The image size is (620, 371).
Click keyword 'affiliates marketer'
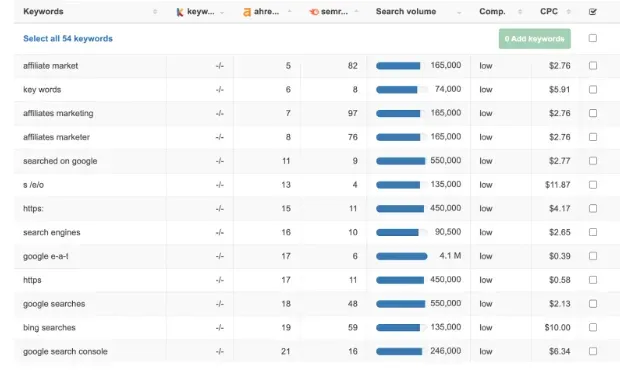[56, 137]
